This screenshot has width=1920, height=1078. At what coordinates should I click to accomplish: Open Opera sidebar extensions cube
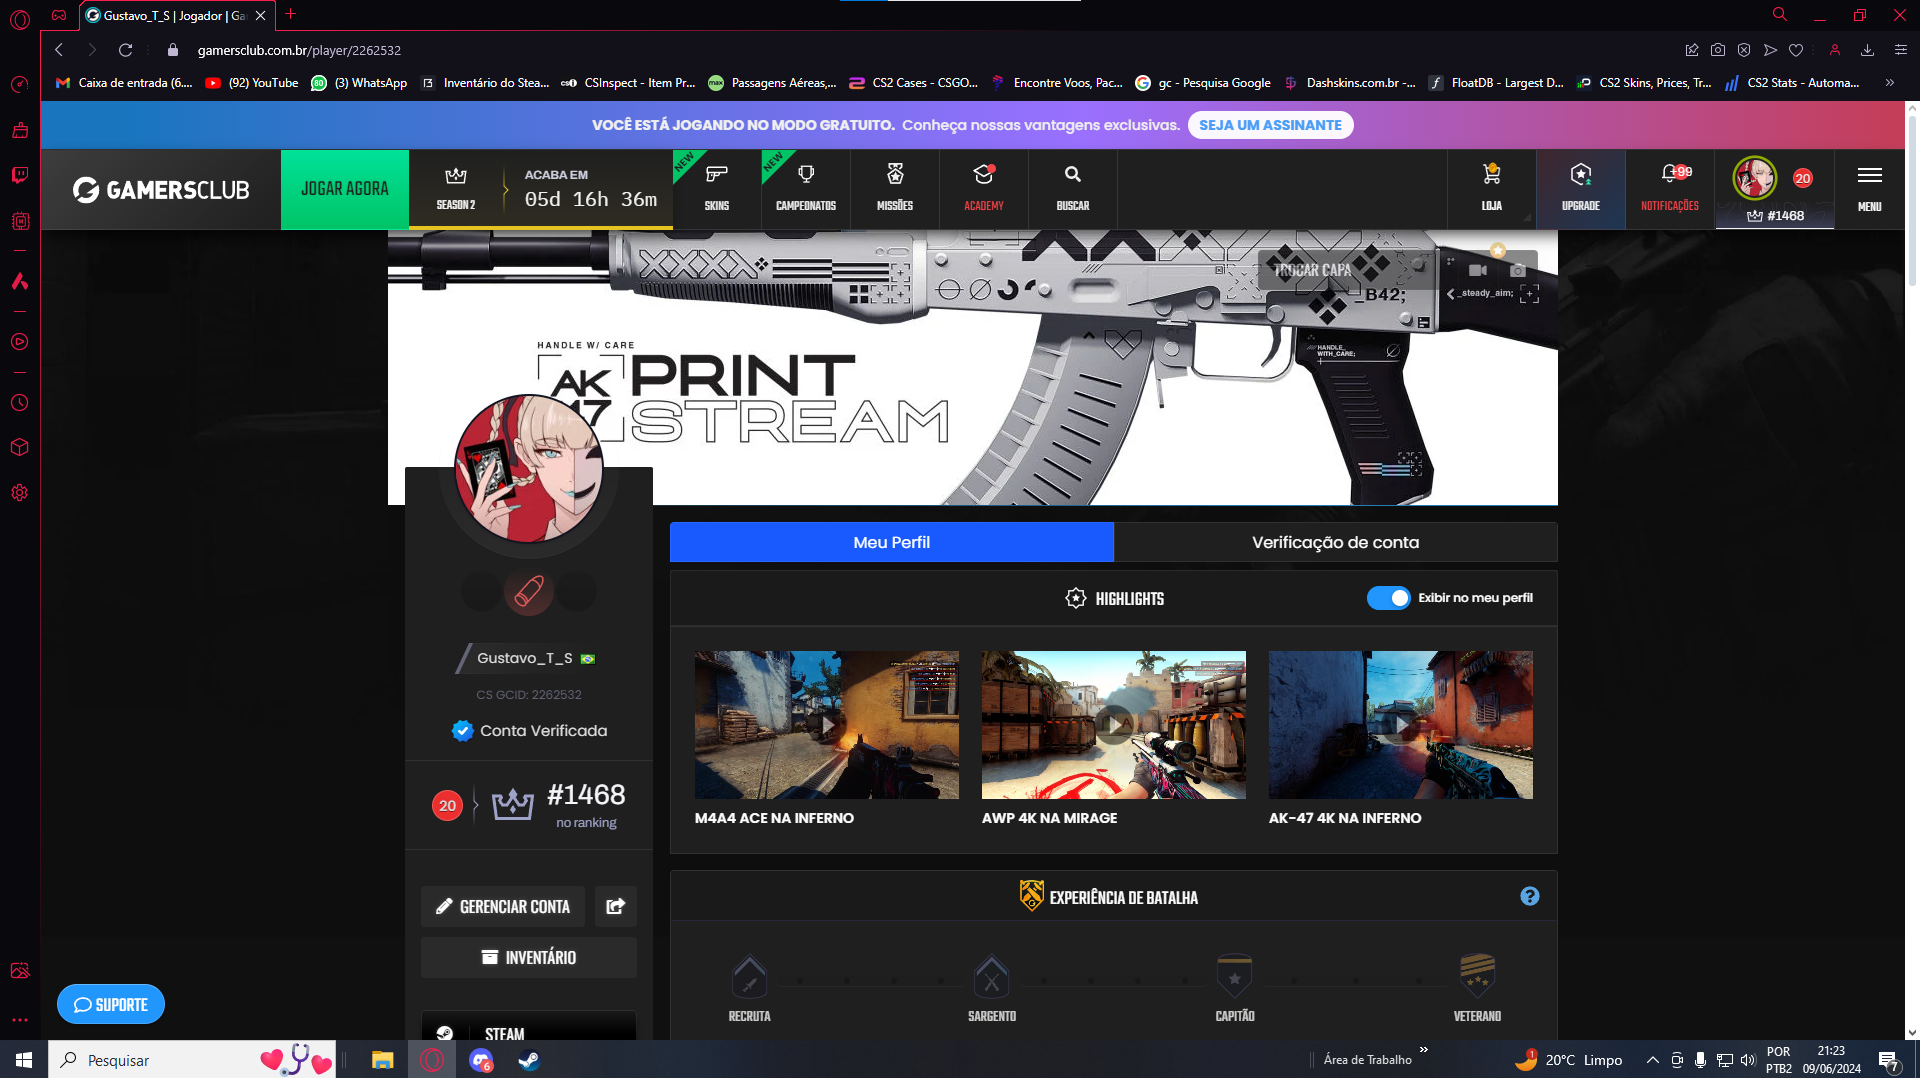(x=20, y=447)
